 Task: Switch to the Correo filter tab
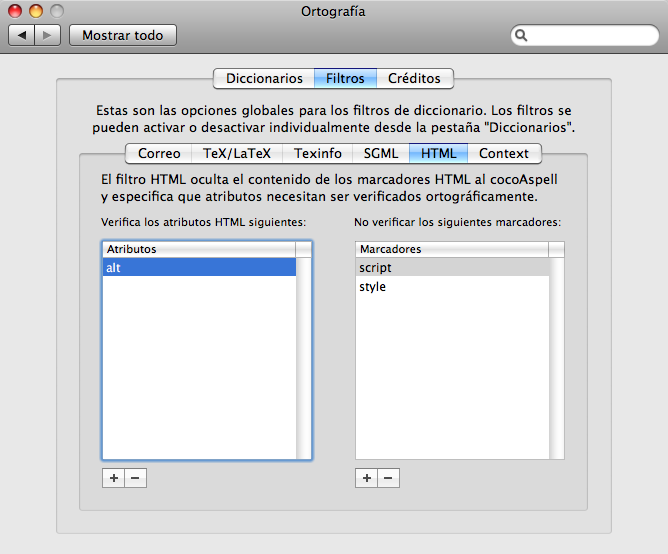159,153
